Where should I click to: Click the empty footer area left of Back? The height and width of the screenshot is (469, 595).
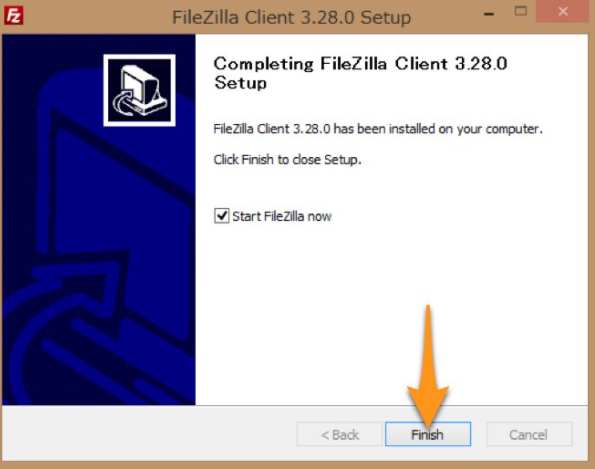(x=150, y=434)
